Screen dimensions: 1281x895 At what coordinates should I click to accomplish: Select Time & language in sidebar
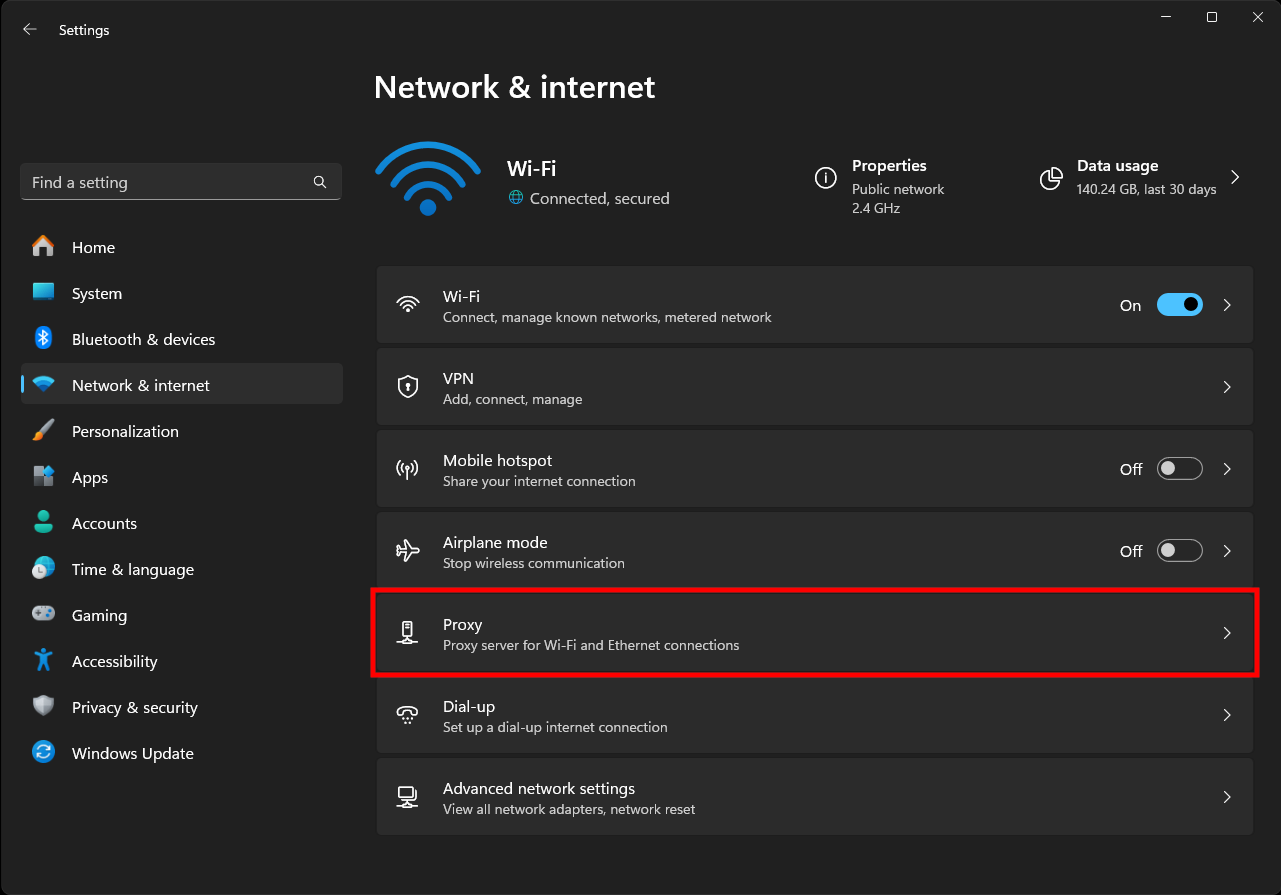coord(132,569)
